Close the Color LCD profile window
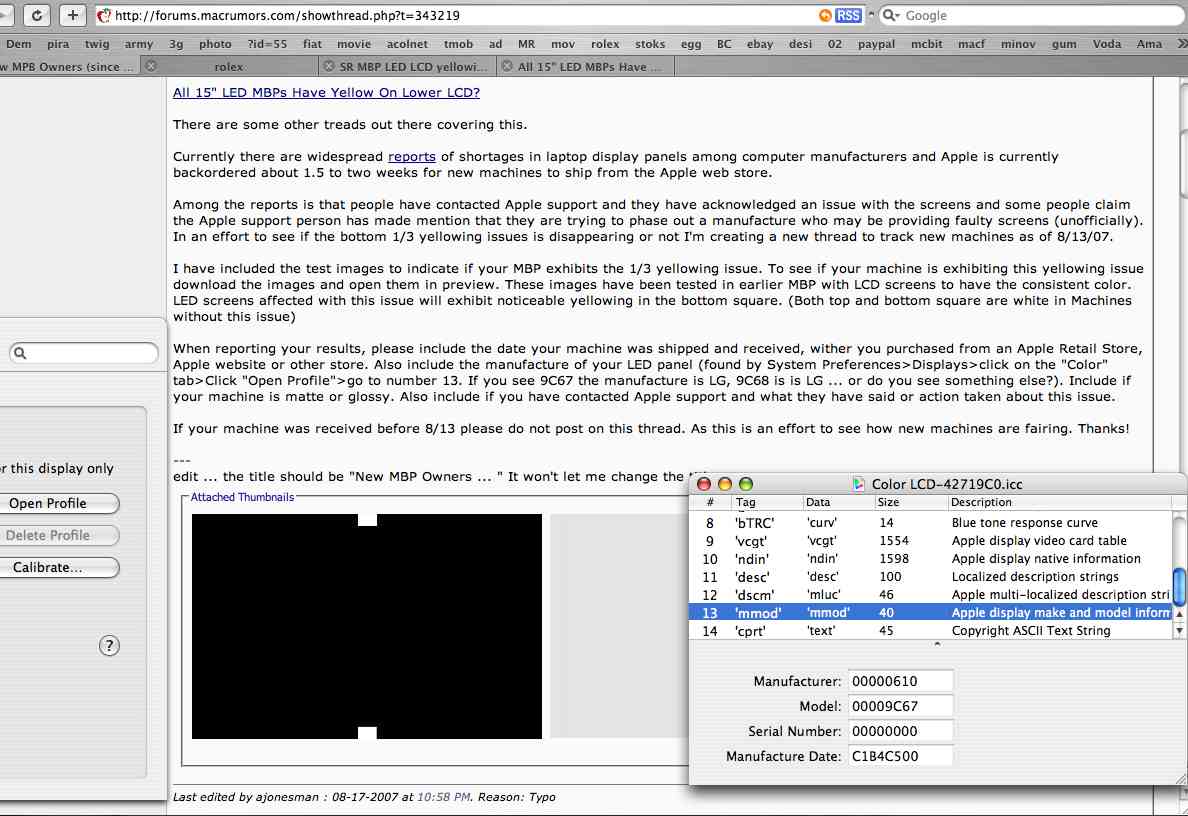 click(x=704, y=483)
